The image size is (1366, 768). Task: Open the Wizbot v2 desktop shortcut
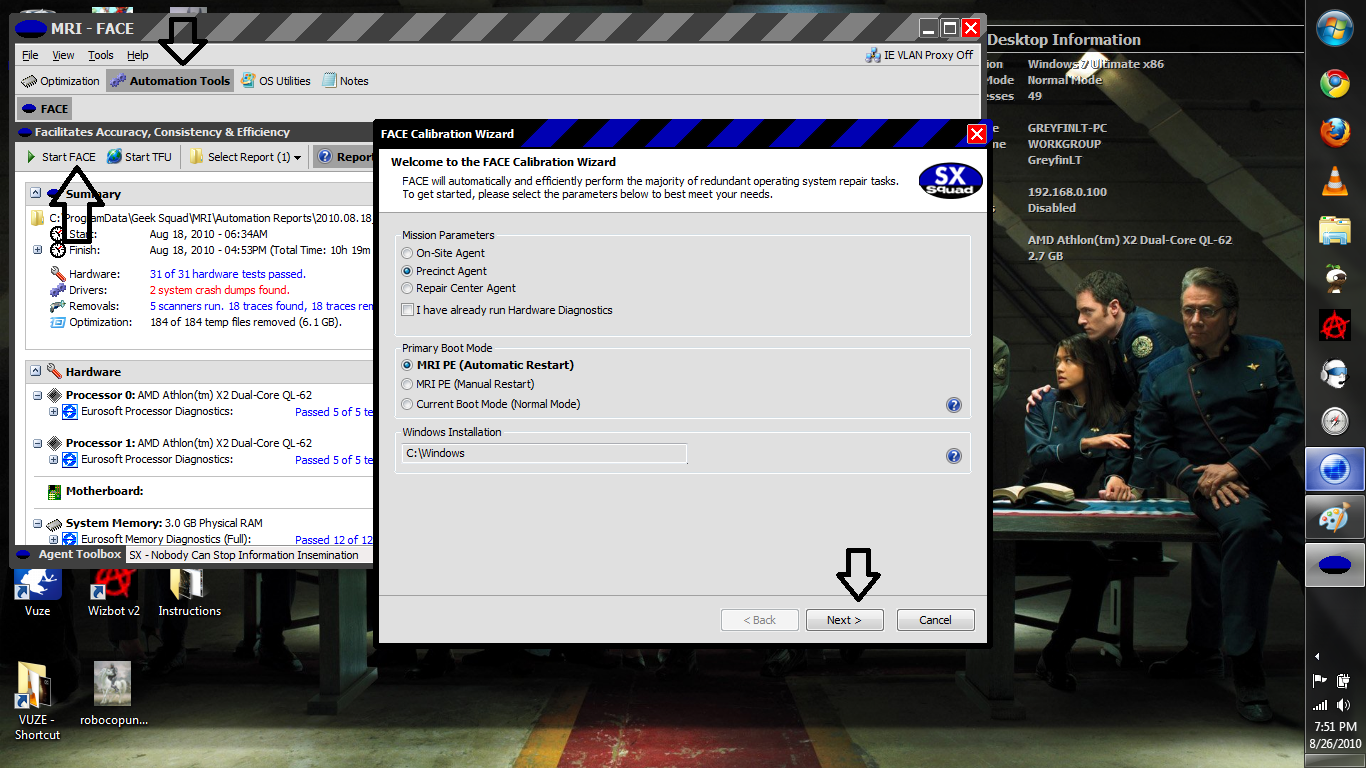point(114,592)
